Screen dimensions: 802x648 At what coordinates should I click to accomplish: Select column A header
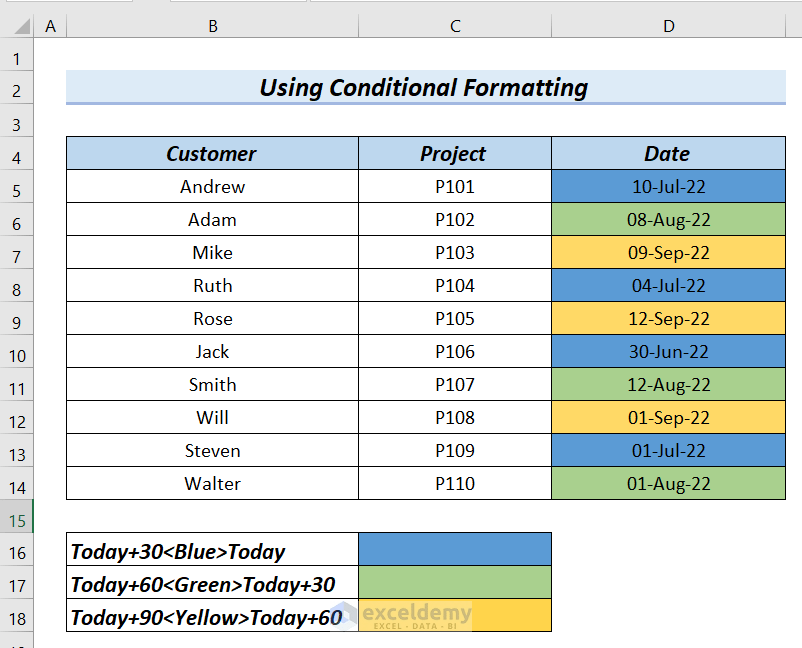(50, 26)
